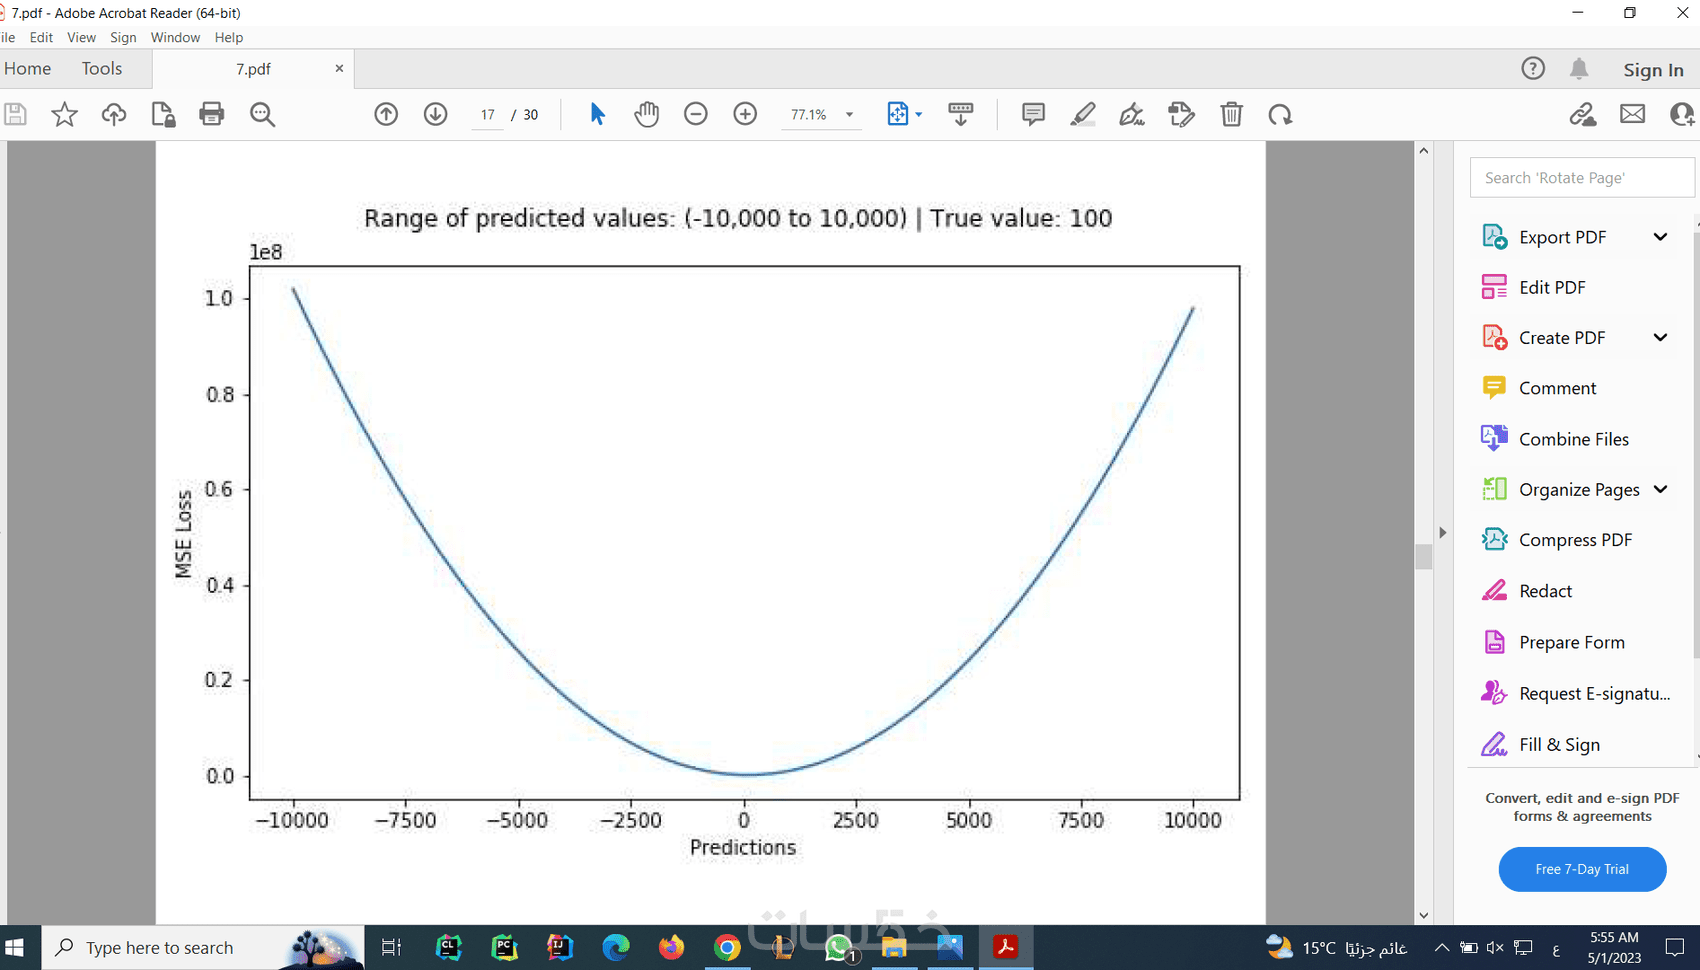Click the Sign document pen icon

click(1132, 114)
